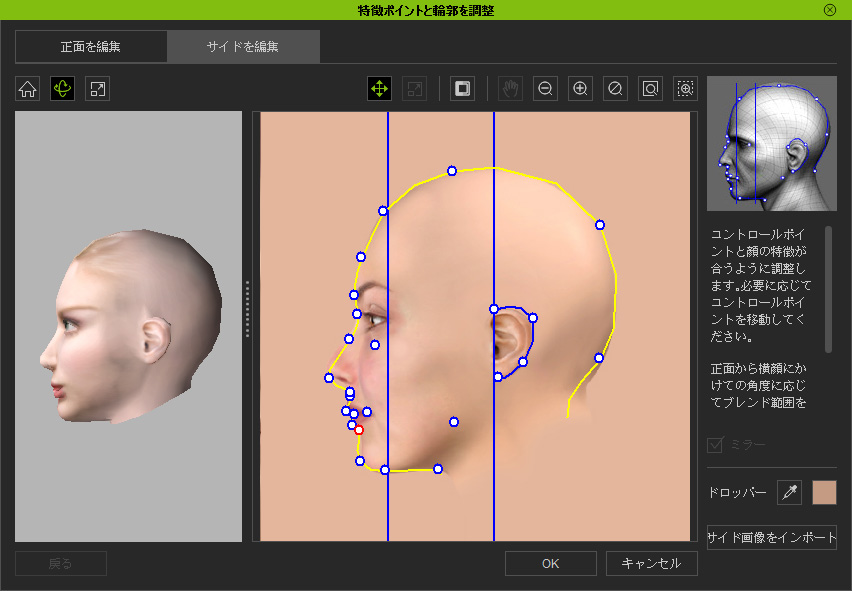Select the control point at the nose tip
Screen dimensions: 852x591
click(329, 378)
